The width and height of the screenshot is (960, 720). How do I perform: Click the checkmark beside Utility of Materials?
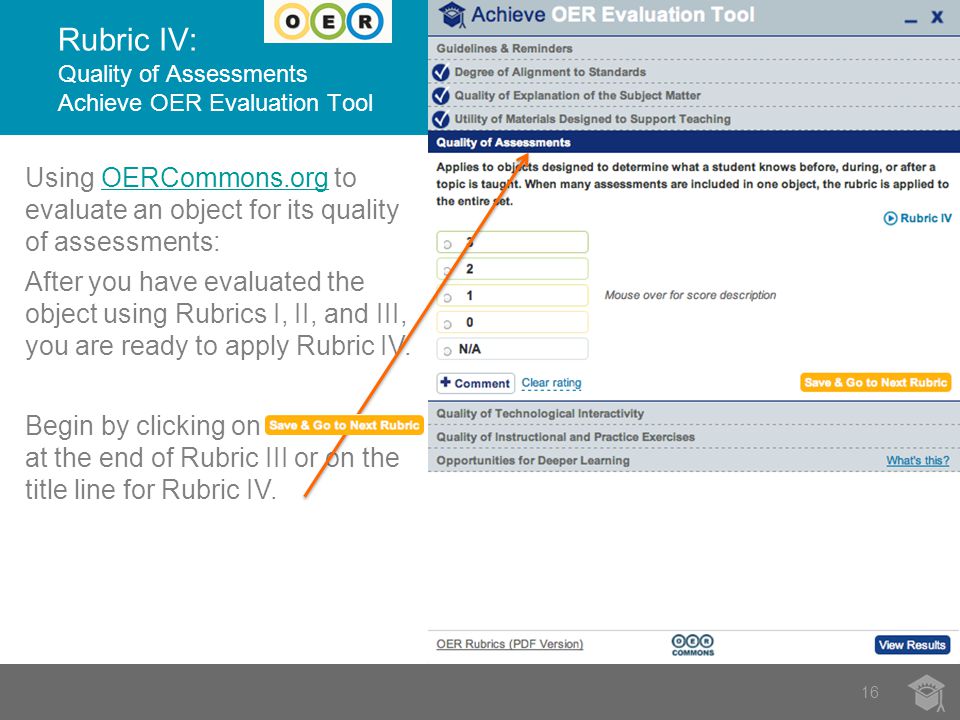point(441,119)
